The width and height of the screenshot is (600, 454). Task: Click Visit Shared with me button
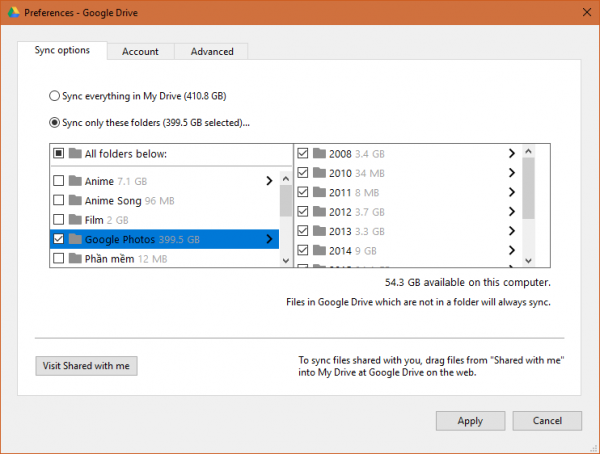(86, 366)
